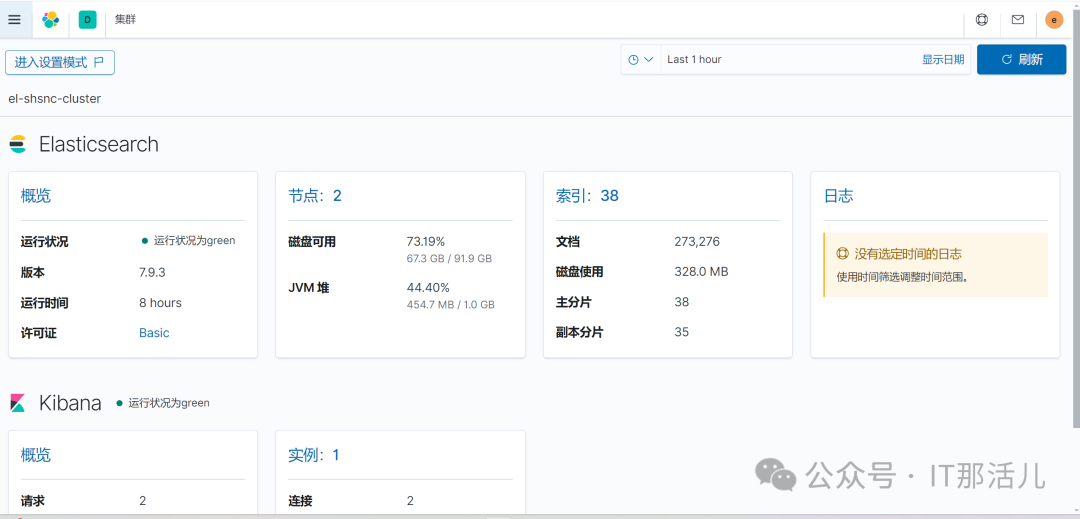This screenshot has width=1080, height=519.
Task: Click the 磁盘使用 label
Action: pos(579,272)
